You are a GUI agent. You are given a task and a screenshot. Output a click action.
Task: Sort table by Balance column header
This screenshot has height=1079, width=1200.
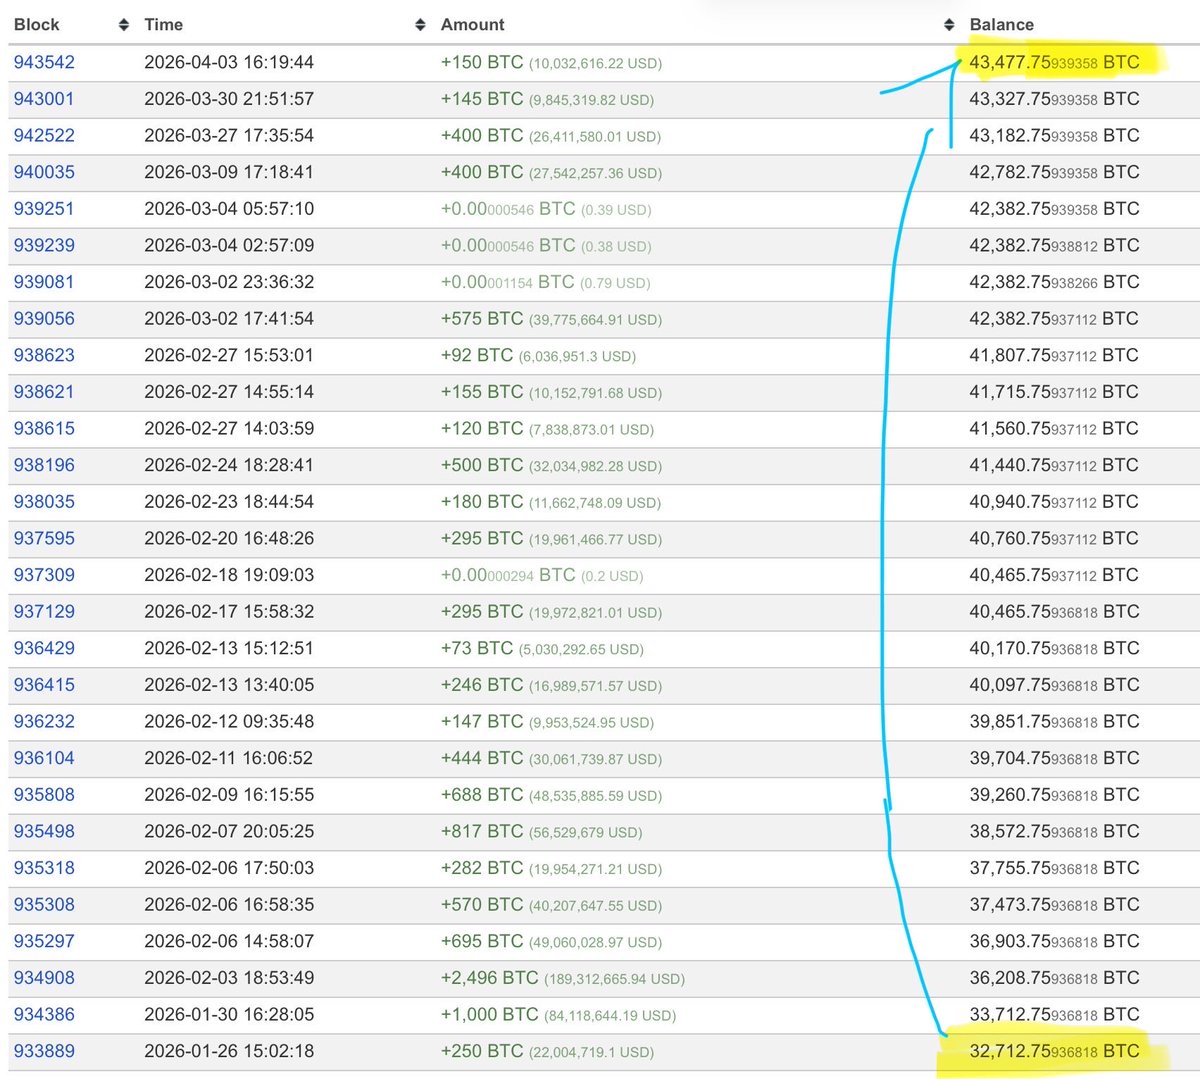tap(1001, 25)
